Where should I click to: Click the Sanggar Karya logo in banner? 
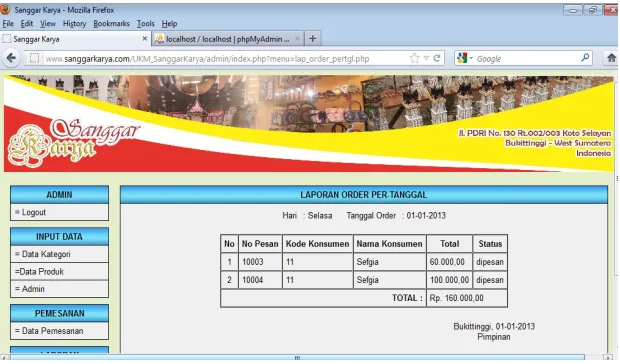[73, 142]
